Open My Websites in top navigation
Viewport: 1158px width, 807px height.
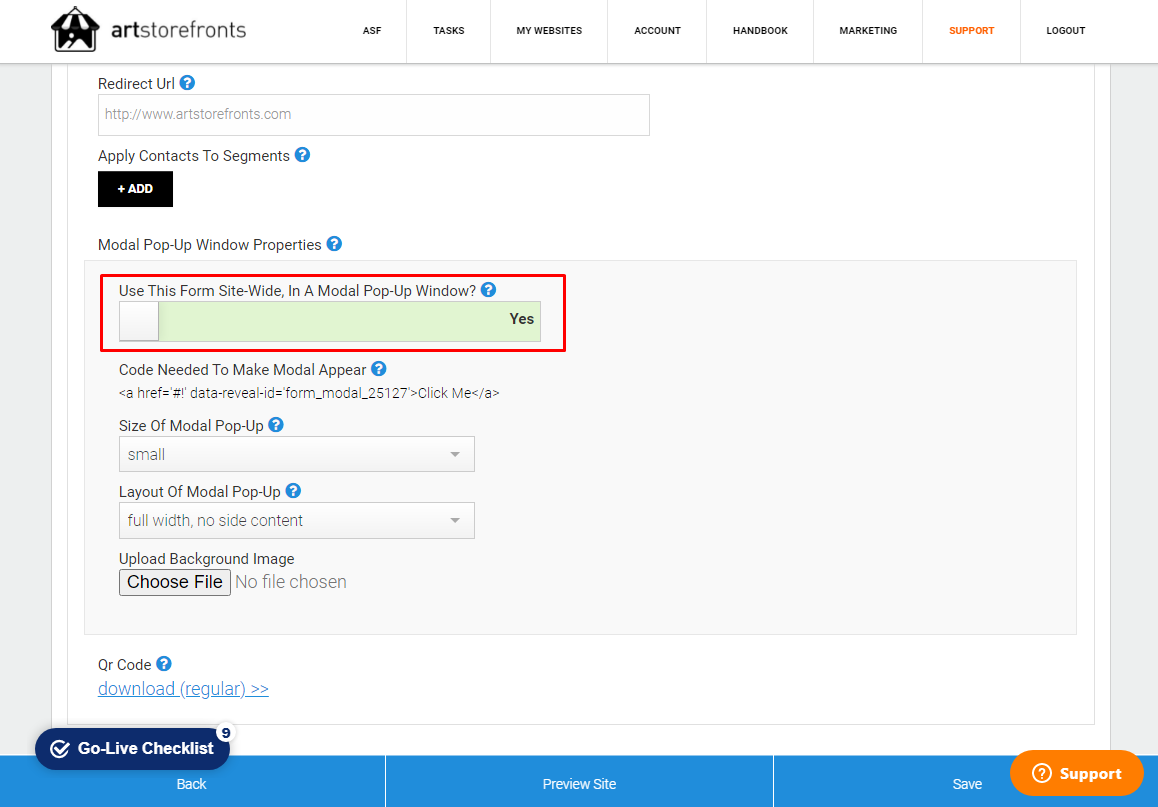(549, 31)
